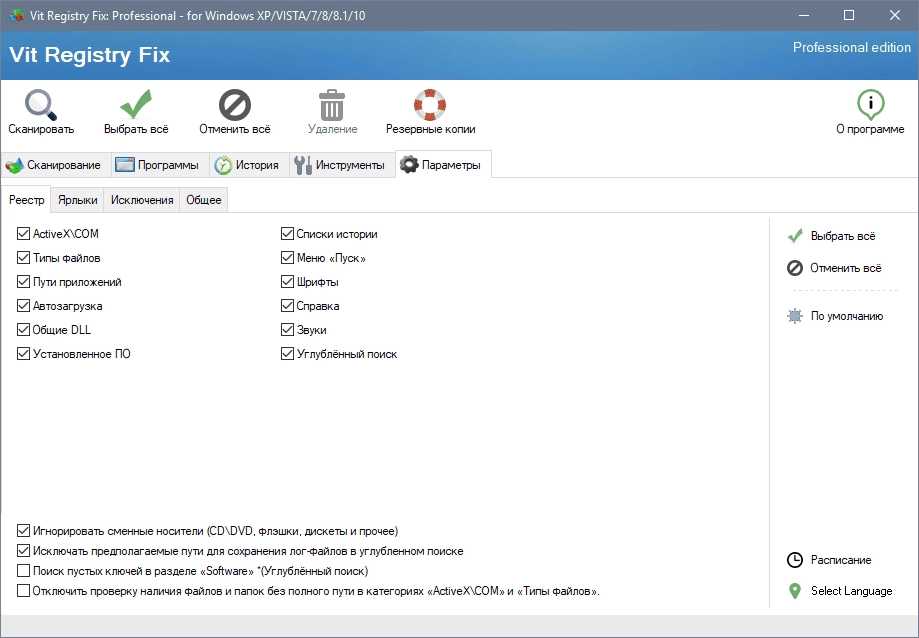Image resolution: width=919 pixels, height=638 pixels.
Task: Open the Исключения sub-tab
Action: (142, 200)
